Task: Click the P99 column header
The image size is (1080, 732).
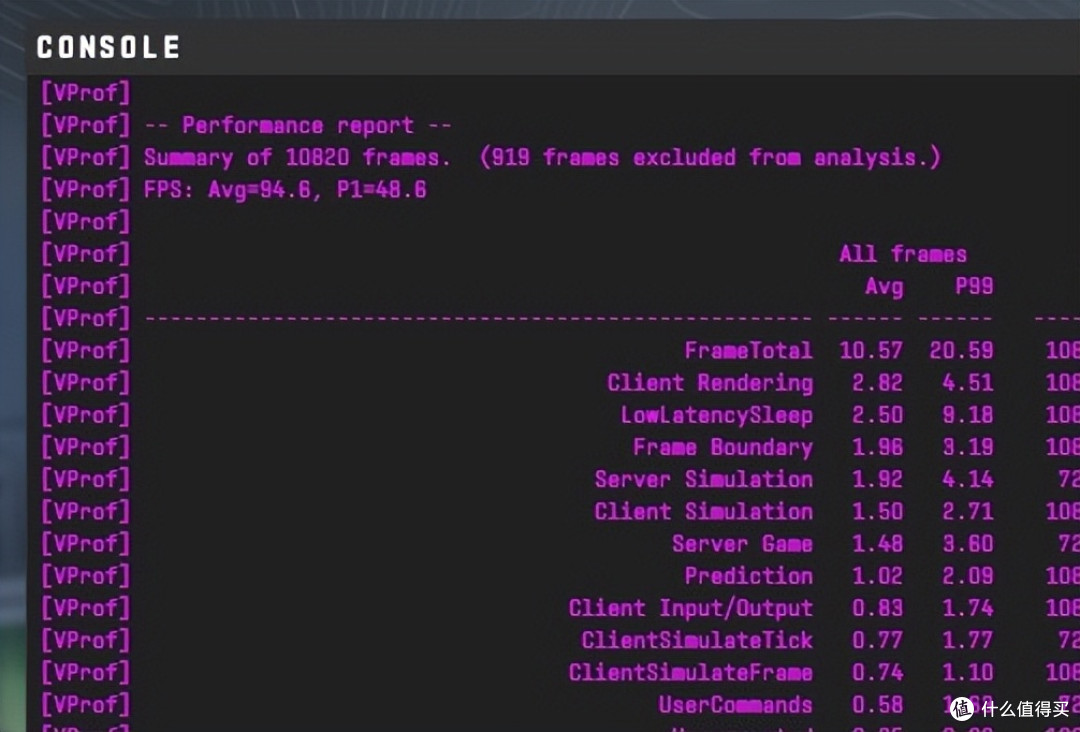Action: click(x=974, y=286)
